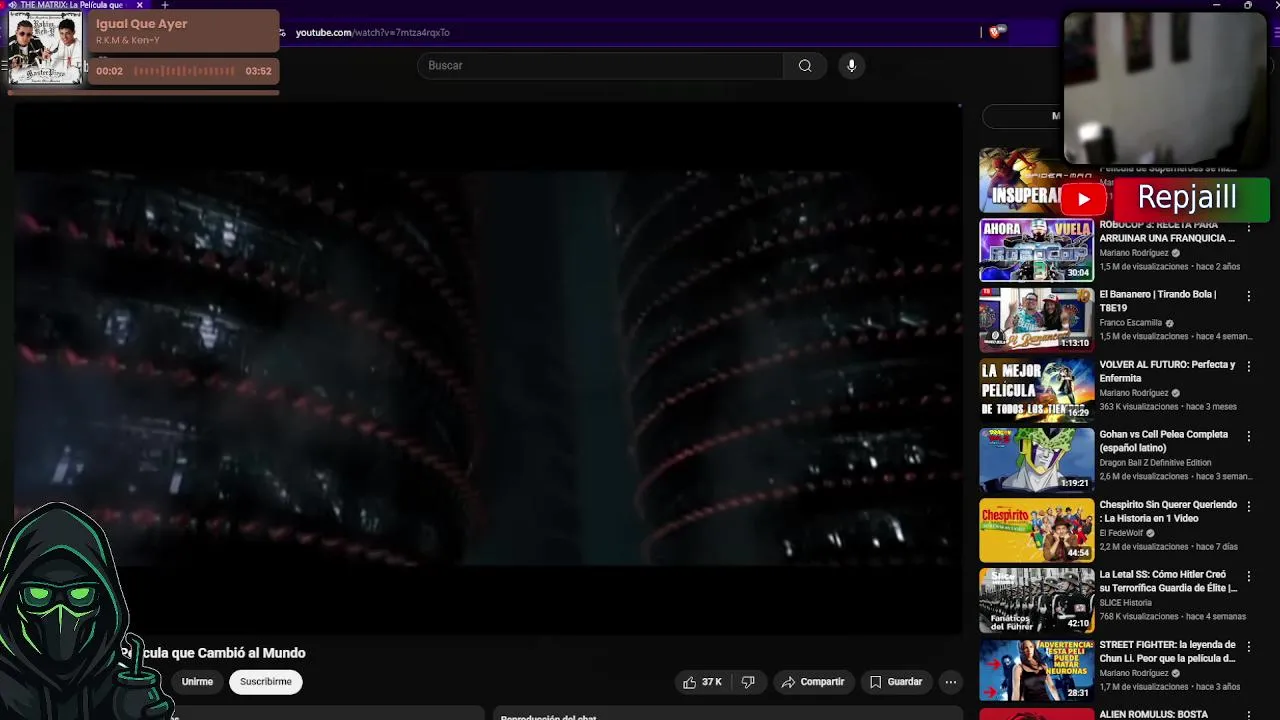Open title VOLVER AL FUTURO: Perfecta y Enfermita

(1167, 371)
